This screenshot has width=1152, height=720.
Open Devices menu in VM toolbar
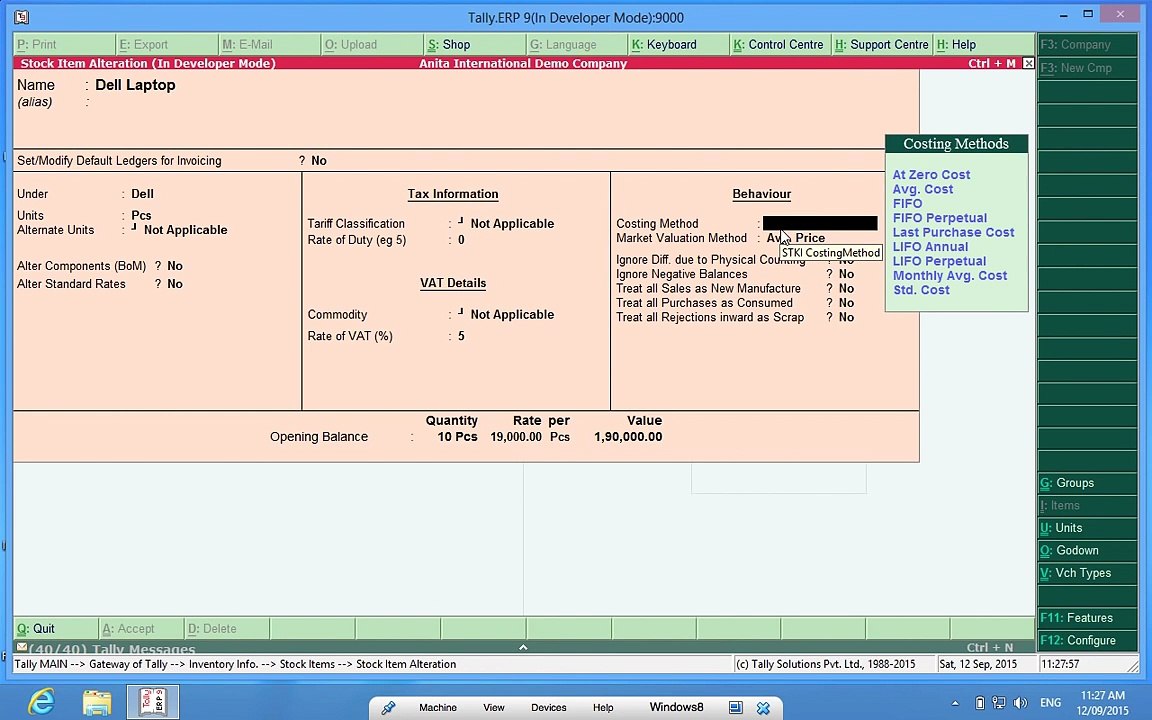click(x=549, y=708)
